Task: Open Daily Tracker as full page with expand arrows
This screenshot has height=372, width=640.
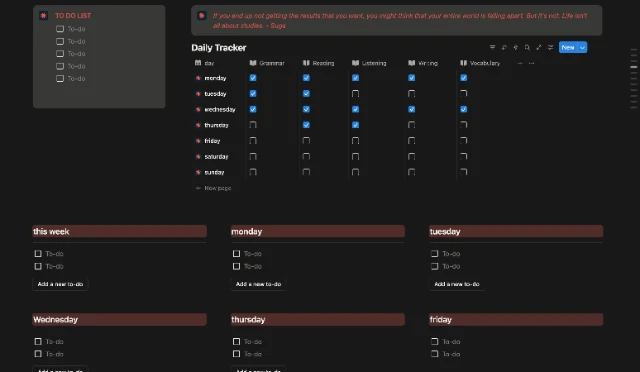Action: 539,47
